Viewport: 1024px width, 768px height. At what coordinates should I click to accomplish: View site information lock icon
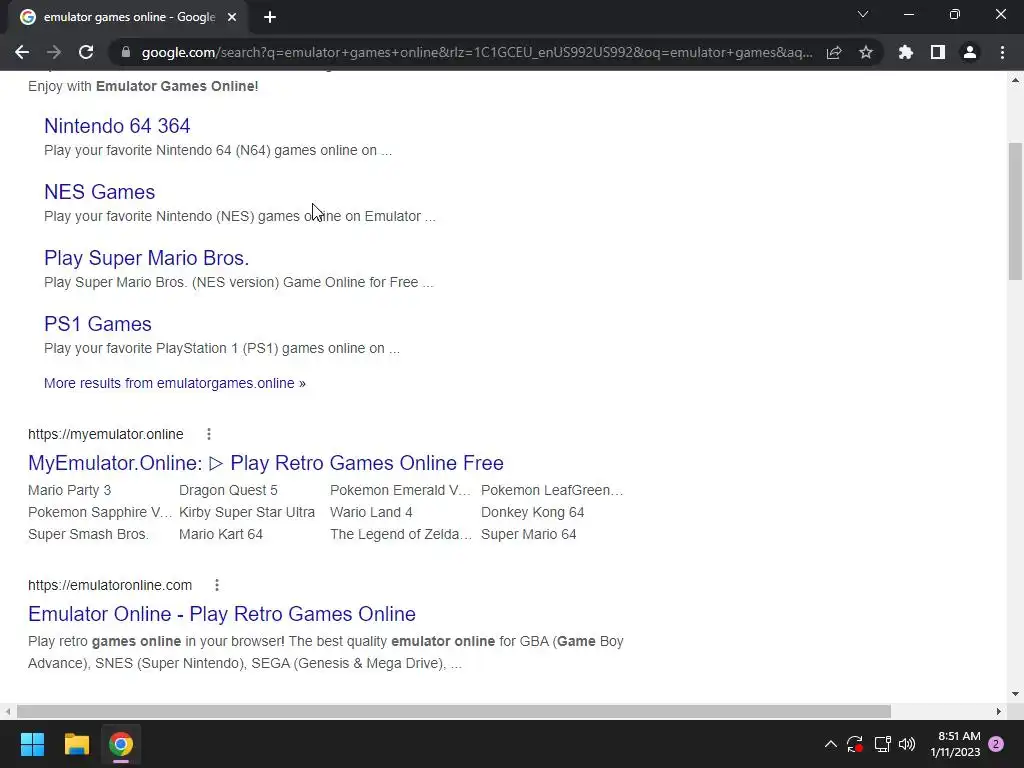click(126, 52)
